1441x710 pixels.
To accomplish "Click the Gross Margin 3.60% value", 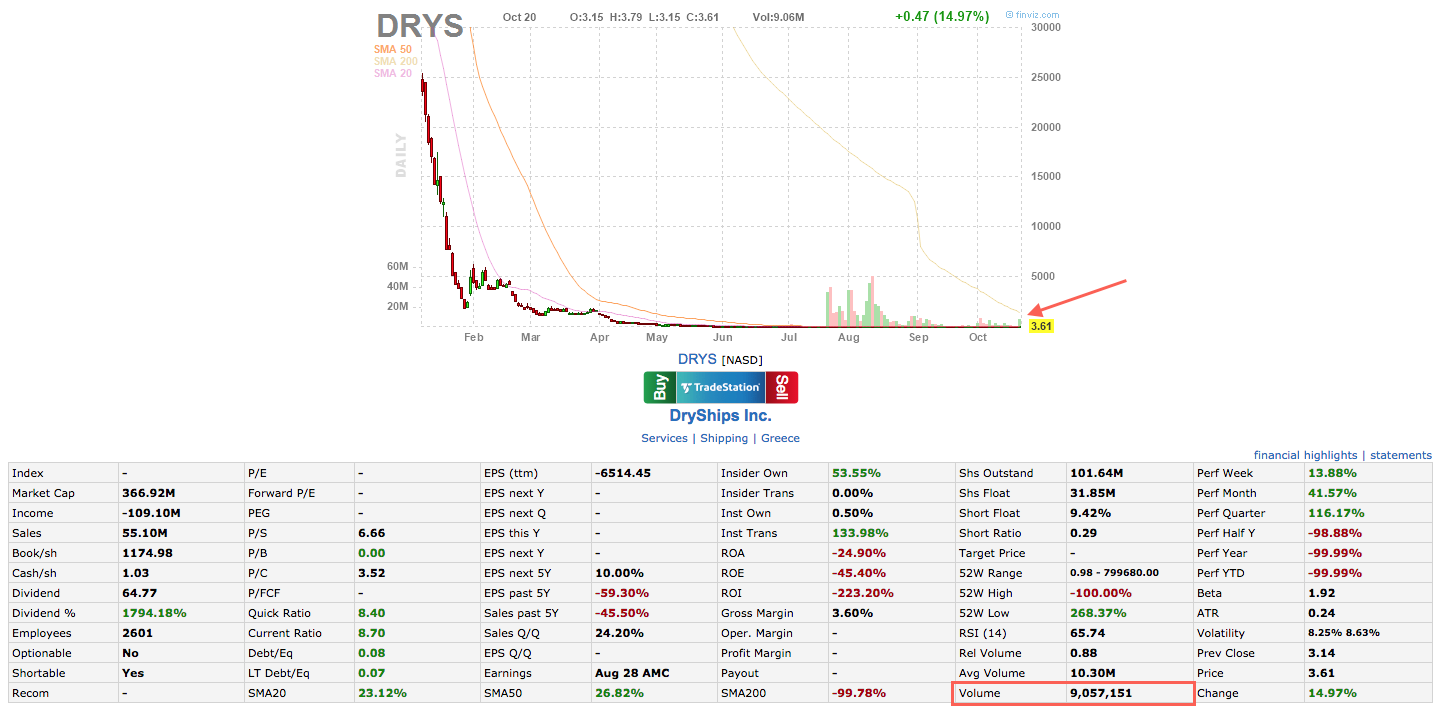I will pyautogui.click(x=851, y=613).
